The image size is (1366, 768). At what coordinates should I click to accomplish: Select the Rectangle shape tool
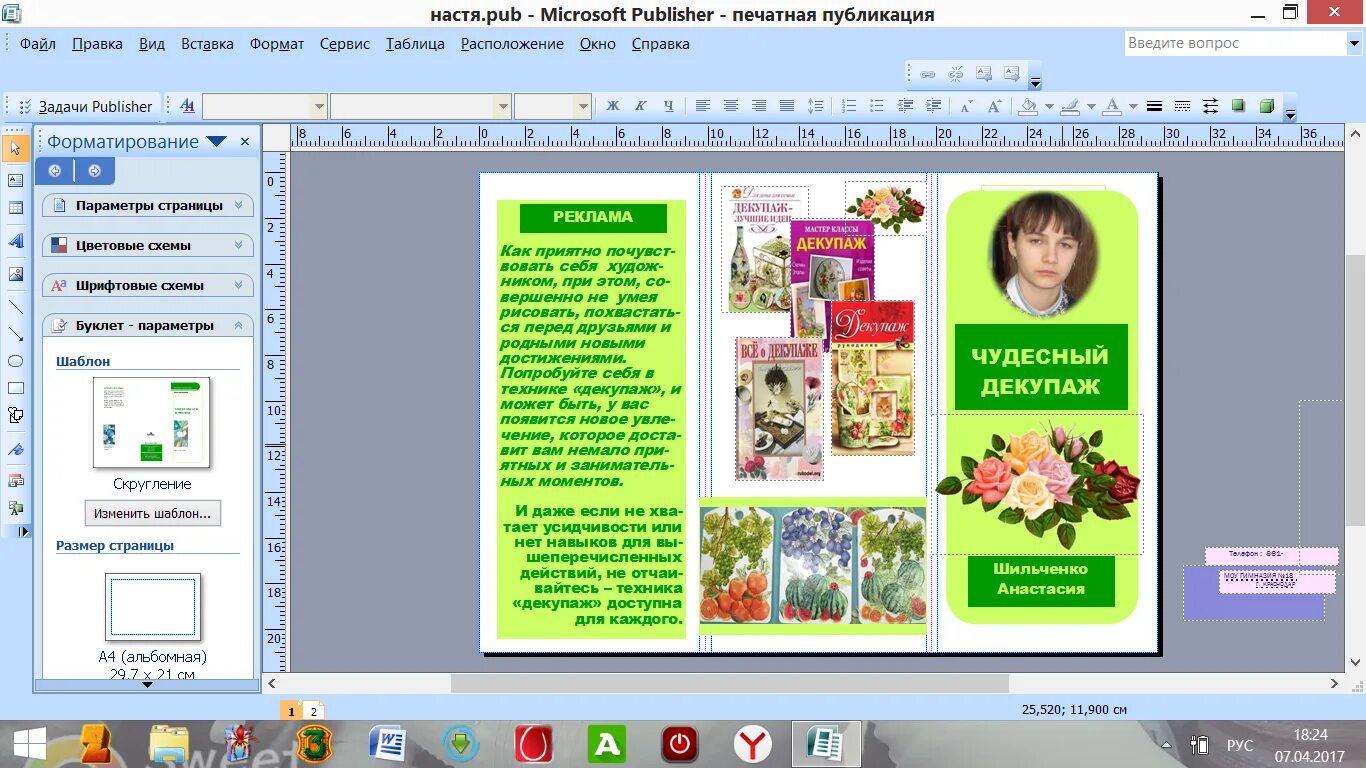click(15, 388)
